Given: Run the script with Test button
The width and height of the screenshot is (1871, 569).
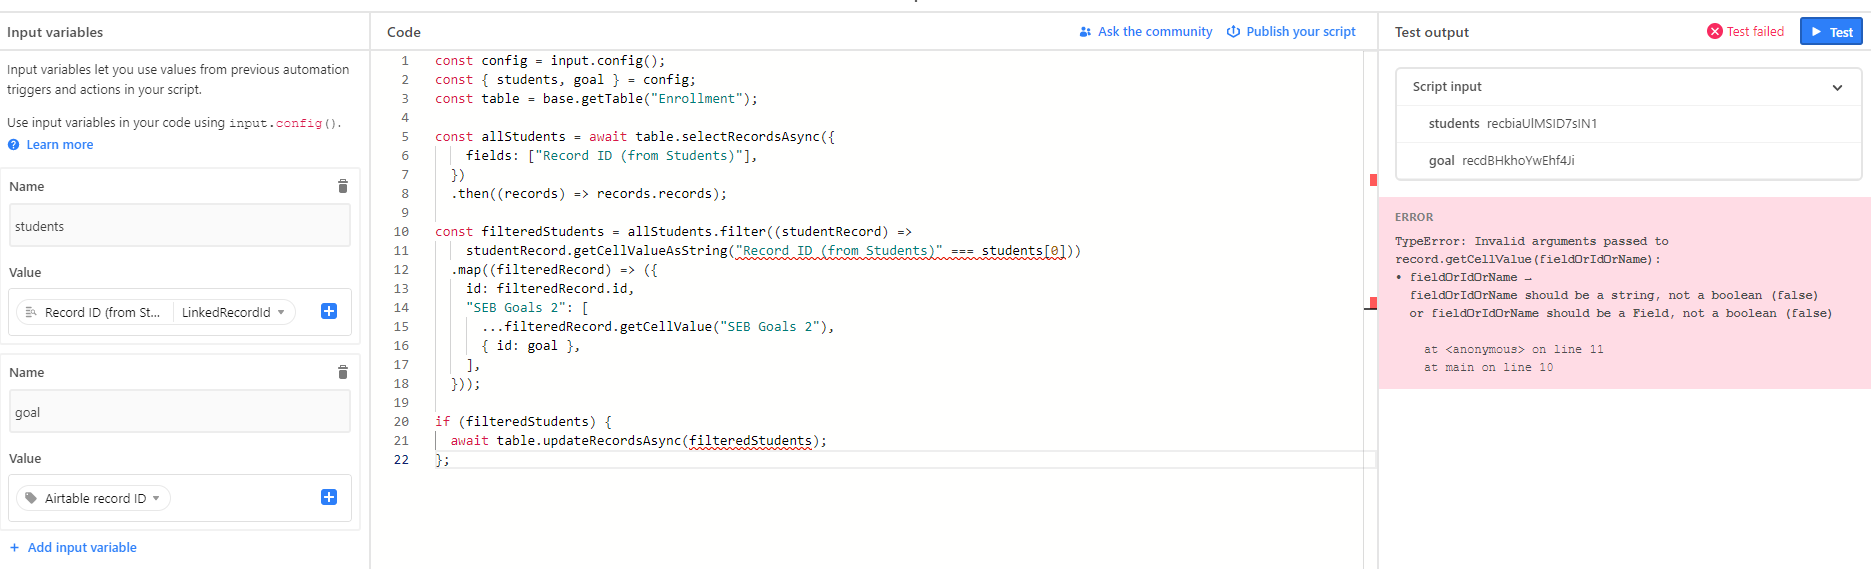Looking at the screenshot, I should coord(1831,31).
